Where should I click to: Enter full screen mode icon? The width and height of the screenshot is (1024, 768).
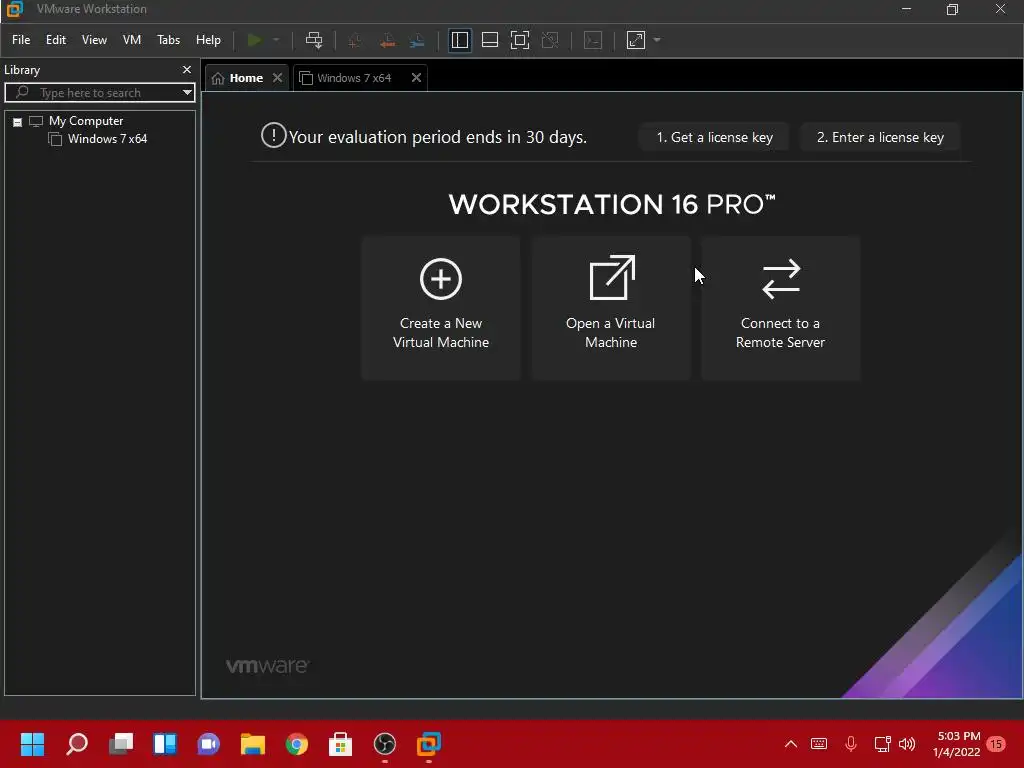(520, 40)
